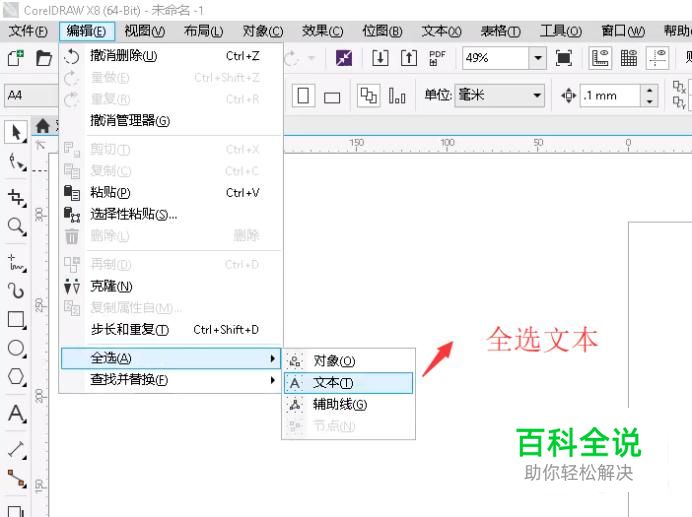The height and width of the screenshot is (517, 692).
Task: Click the Open folder icon
Action: coord(44,58)
